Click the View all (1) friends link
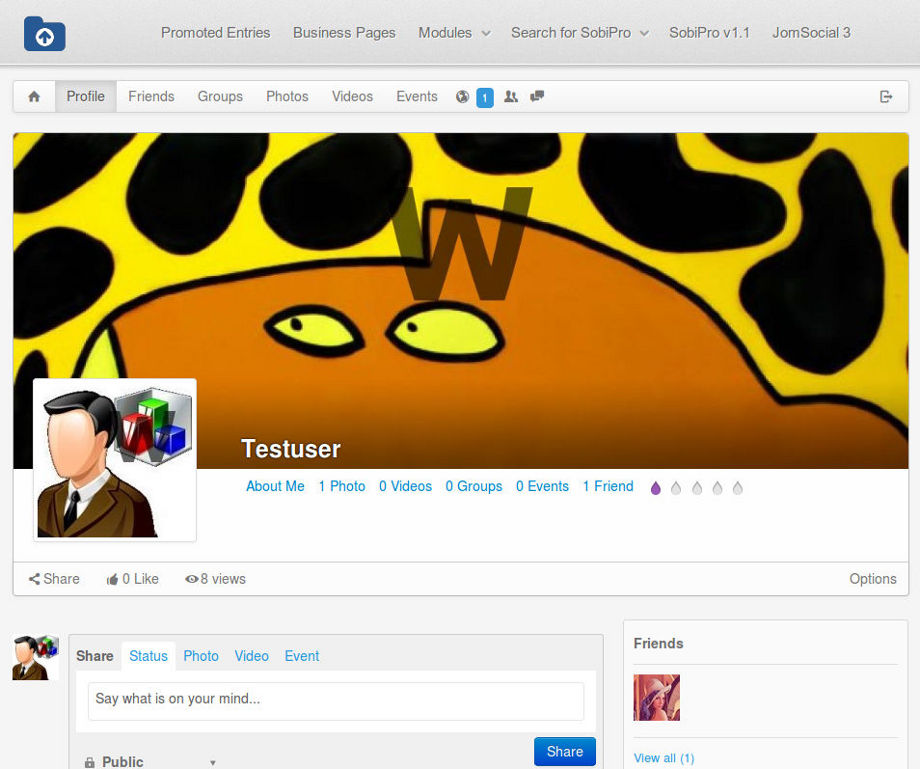The height and width of the screenshot is (769, 920). click(x=664, y=758)
